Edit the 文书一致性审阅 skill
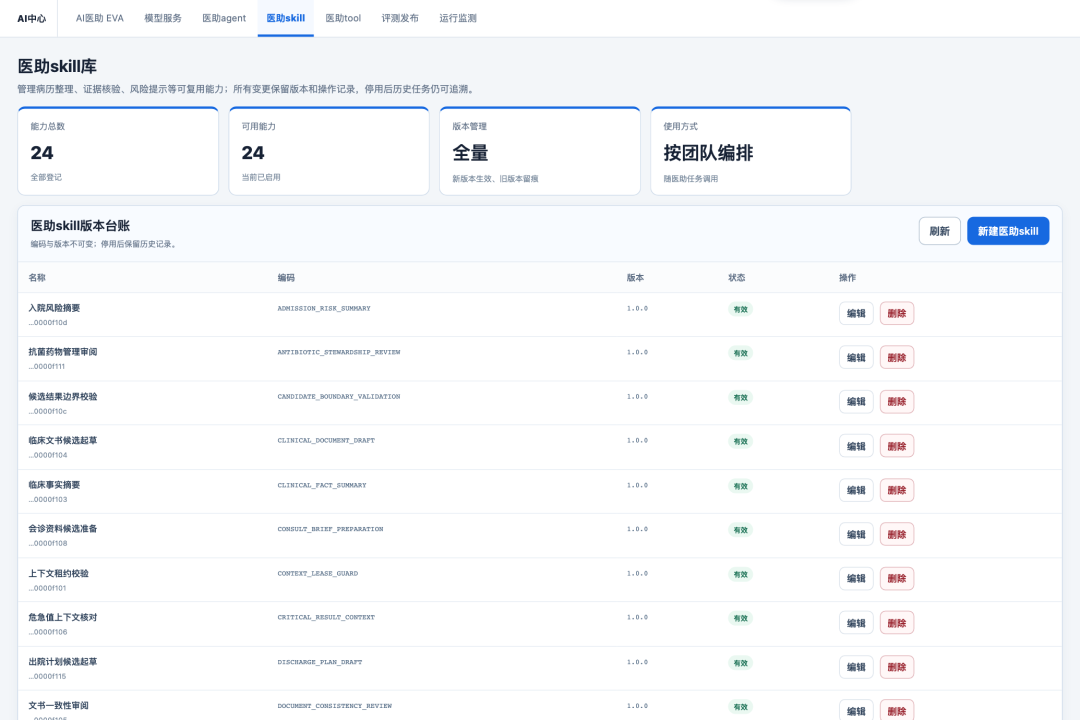Image resolution: width=1080 pixels, height=720 pixels. coord(856,710)
